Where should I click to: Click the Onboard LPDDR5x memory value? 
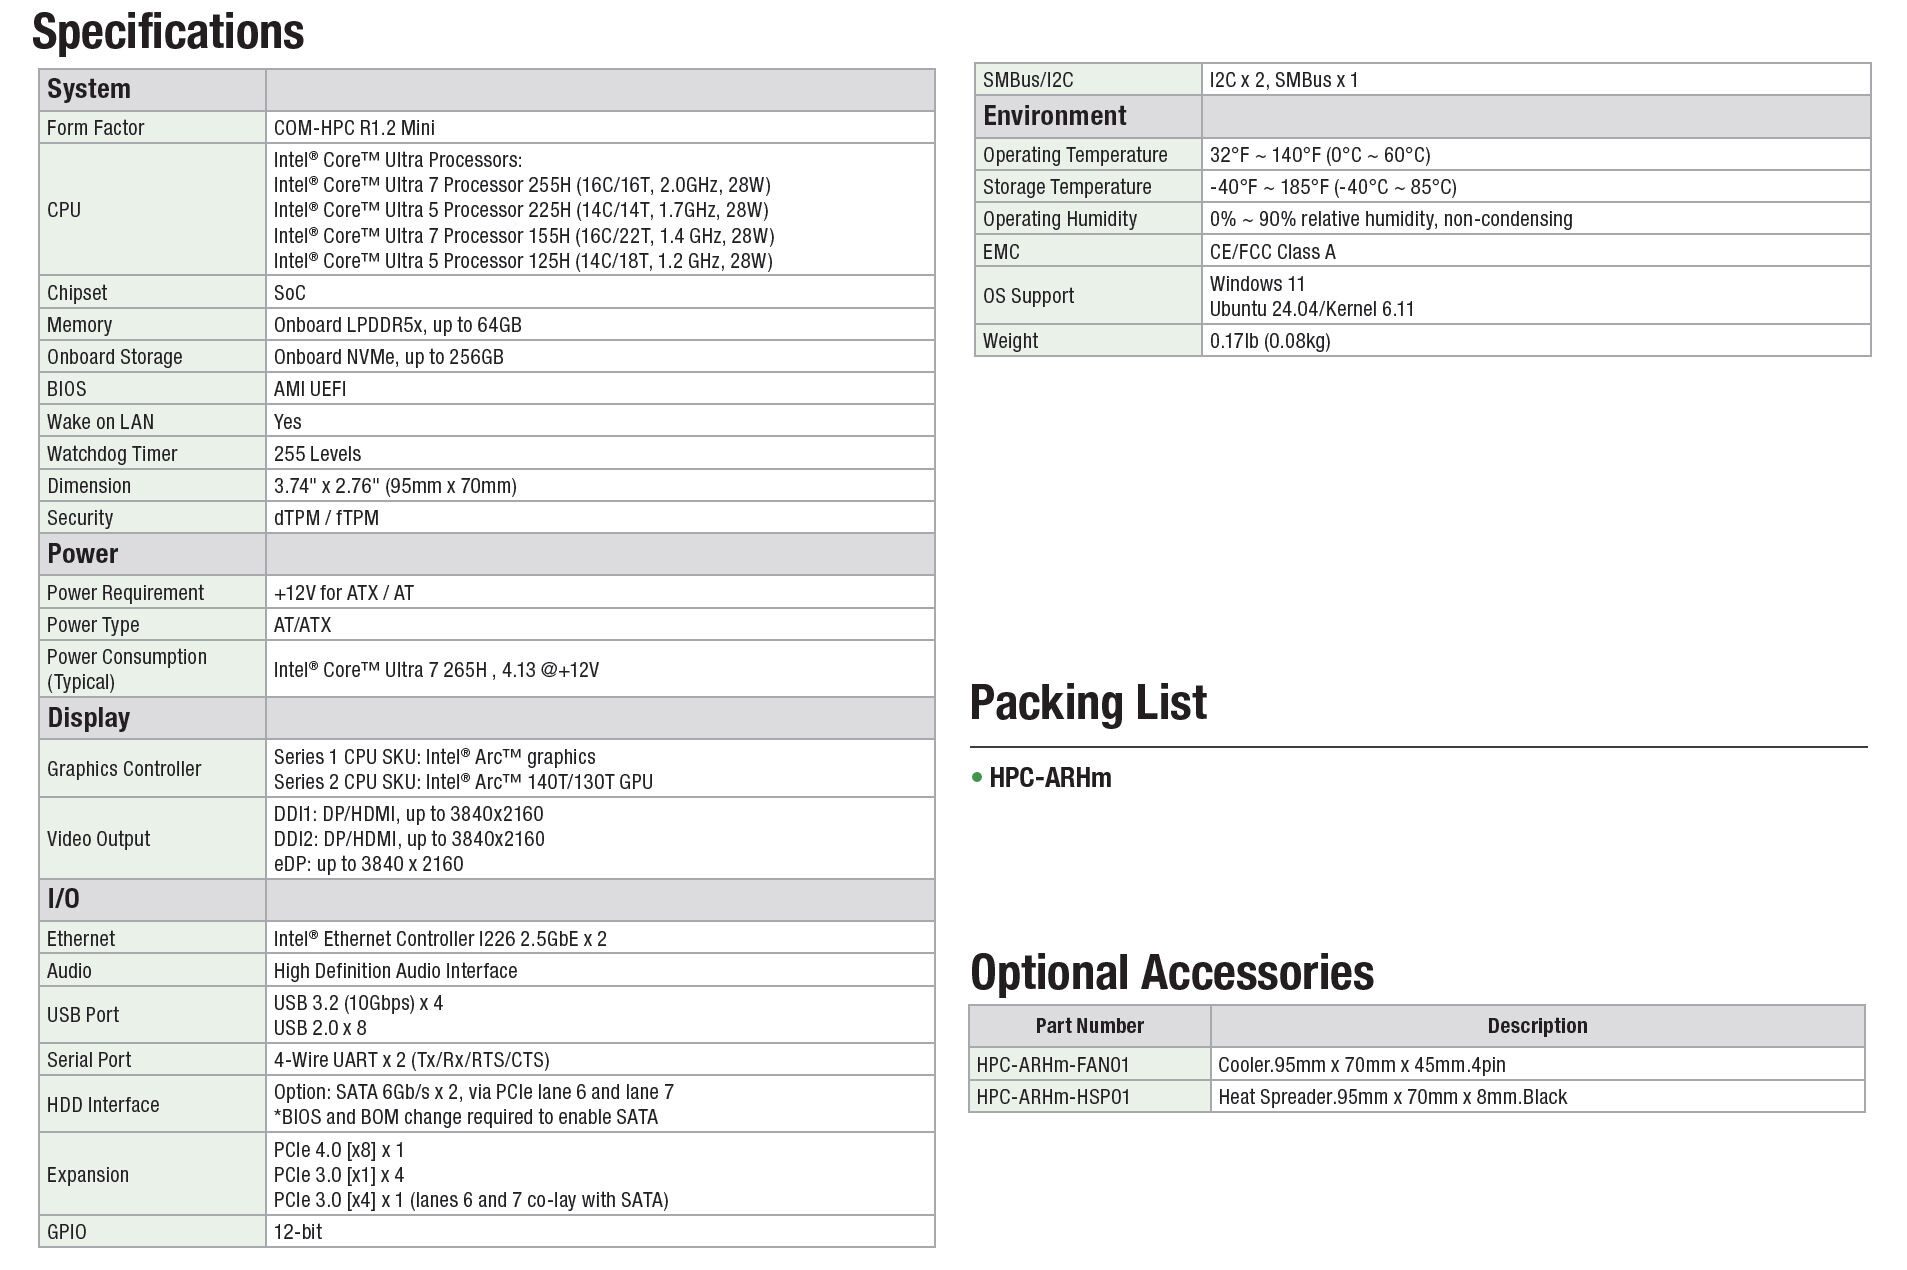coord(397,325)
